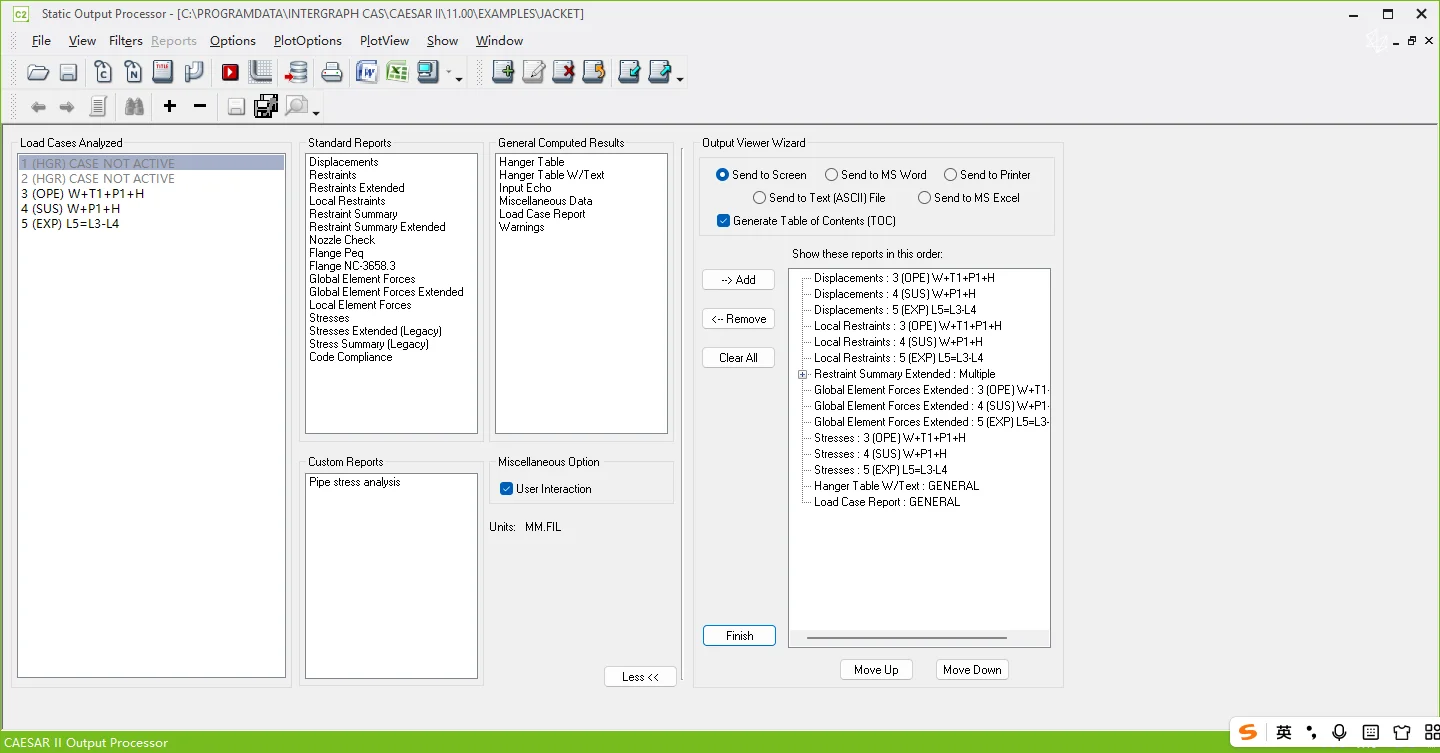Click the --> Add button
This screenshot has height=753, width=1440.
click(739, 280)
